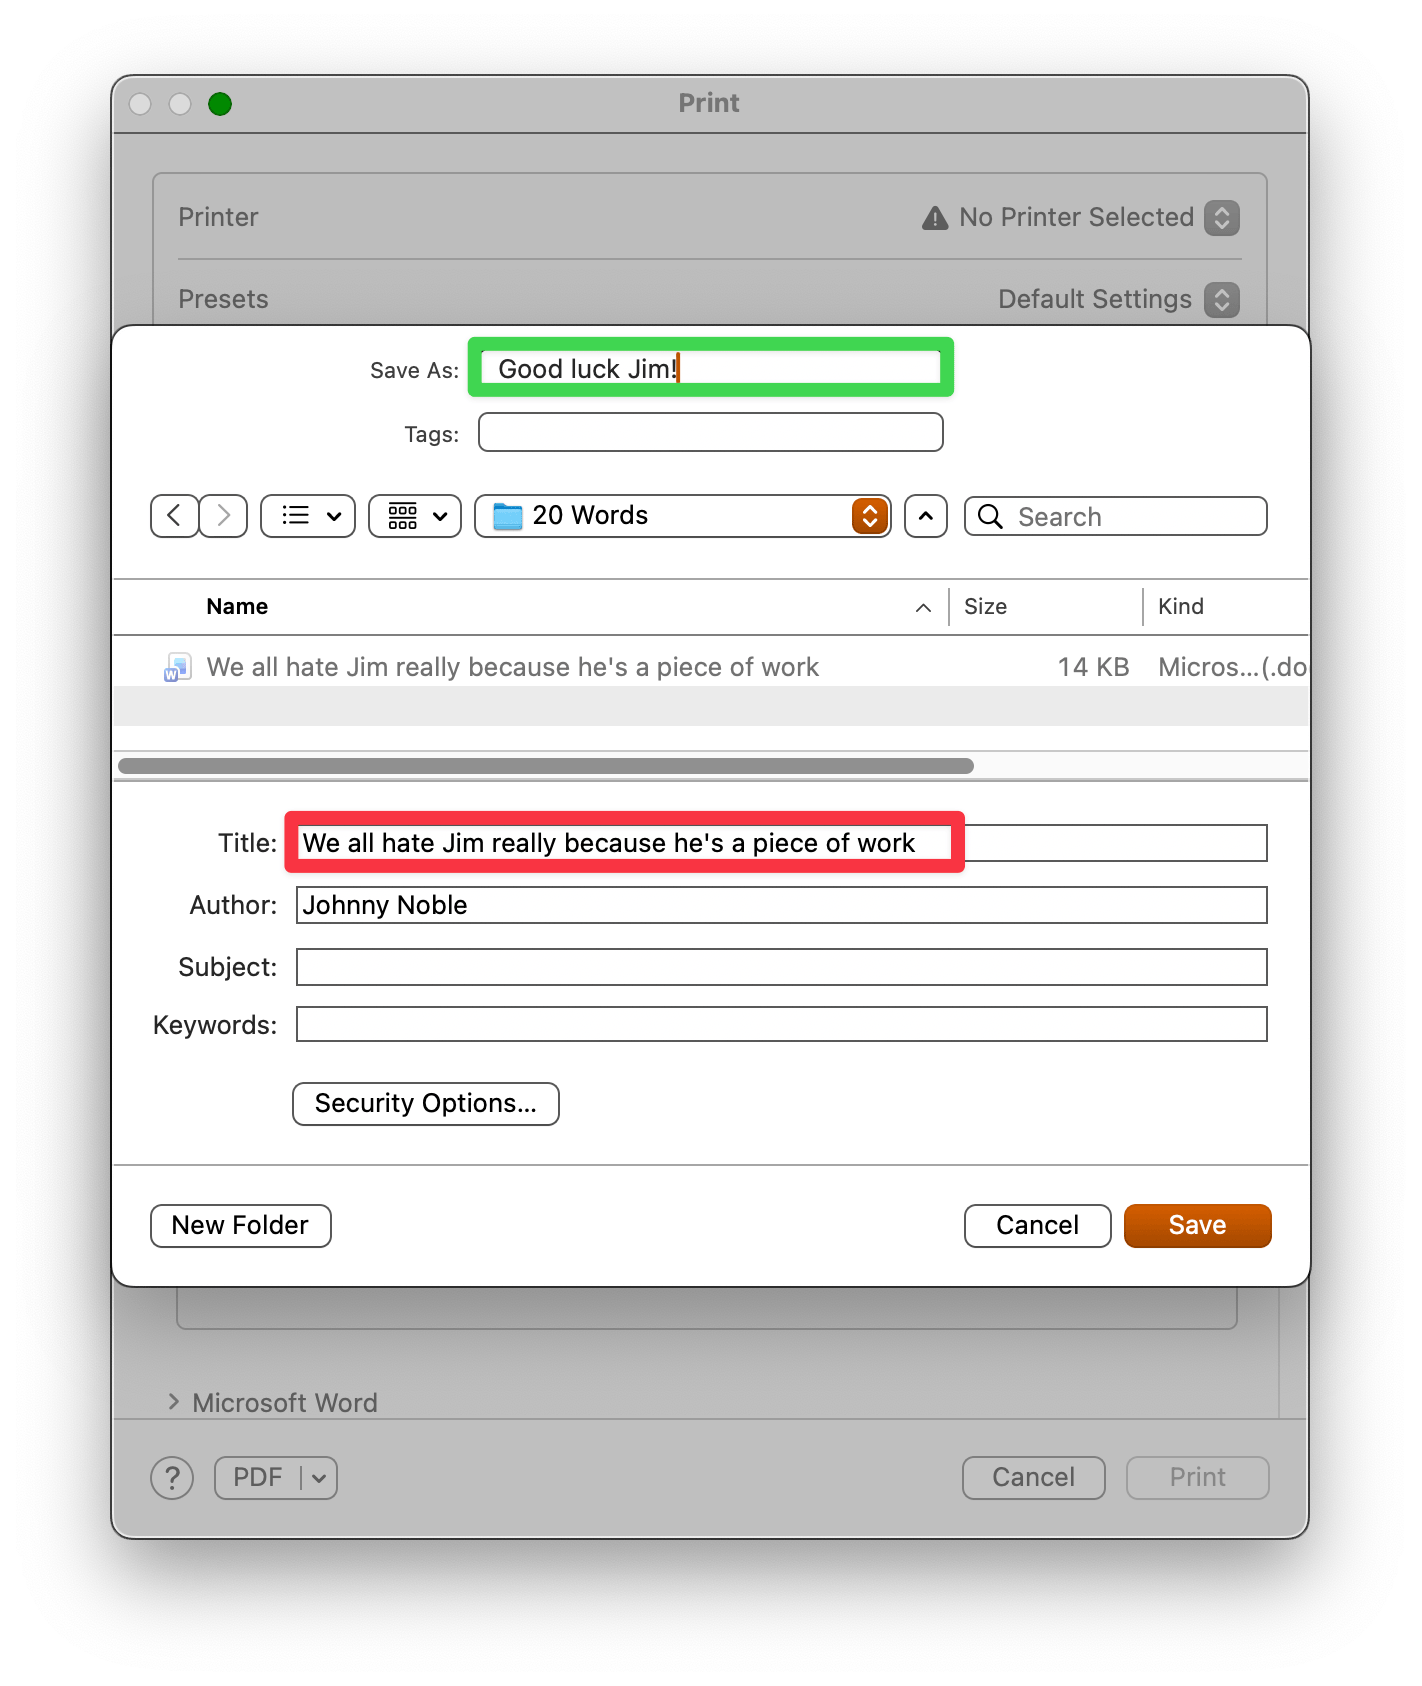Click the Save As filename field
This screenshot has width=1422, height=1686.
711,368
